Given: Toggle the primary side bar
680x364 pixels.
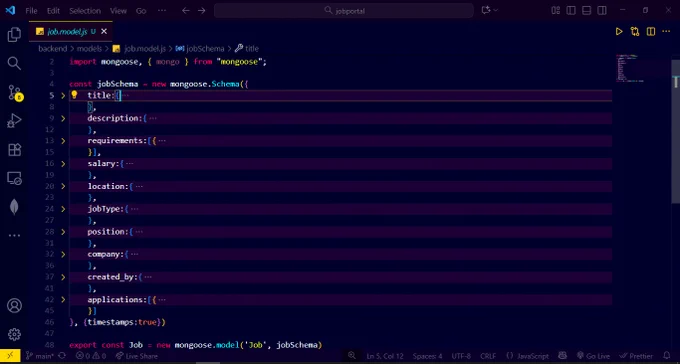Looking at the screenshot, I should (x=571, y=10).
